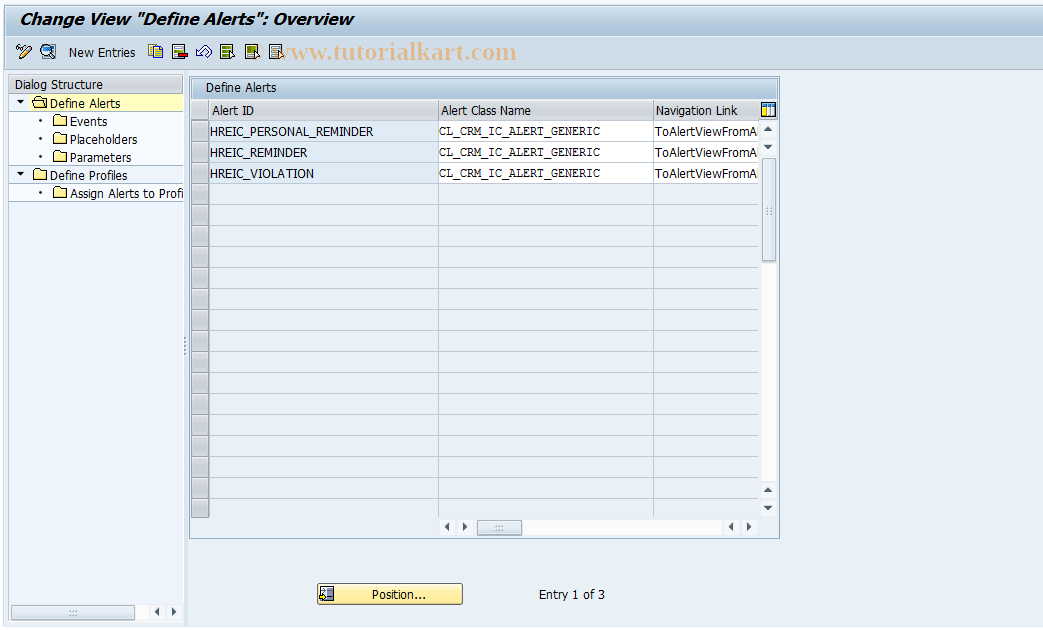
Task: Click the Alert ID column header
Action: pyautogui.click(x=323, y=110)
